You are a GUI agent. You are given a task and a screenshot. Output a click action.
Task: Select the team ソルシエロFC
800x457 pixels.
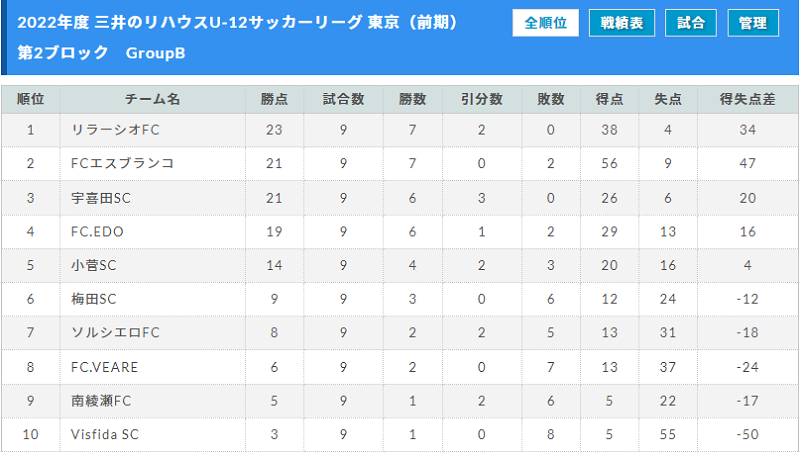(115, 333)
